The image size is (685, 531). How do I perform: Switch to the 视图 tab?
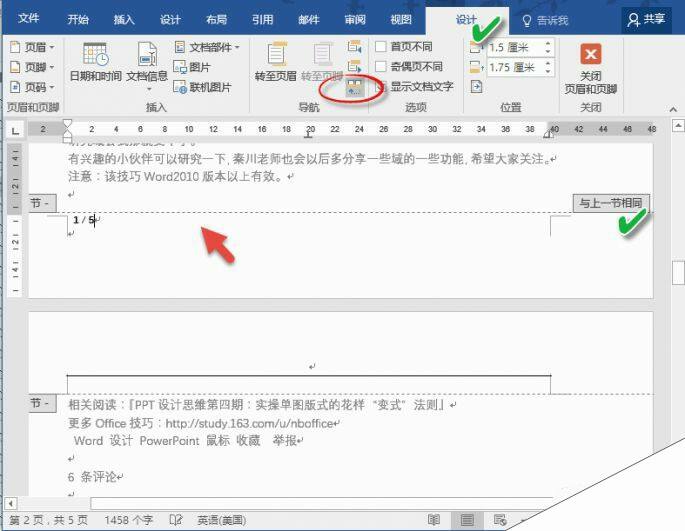(401, 19)
